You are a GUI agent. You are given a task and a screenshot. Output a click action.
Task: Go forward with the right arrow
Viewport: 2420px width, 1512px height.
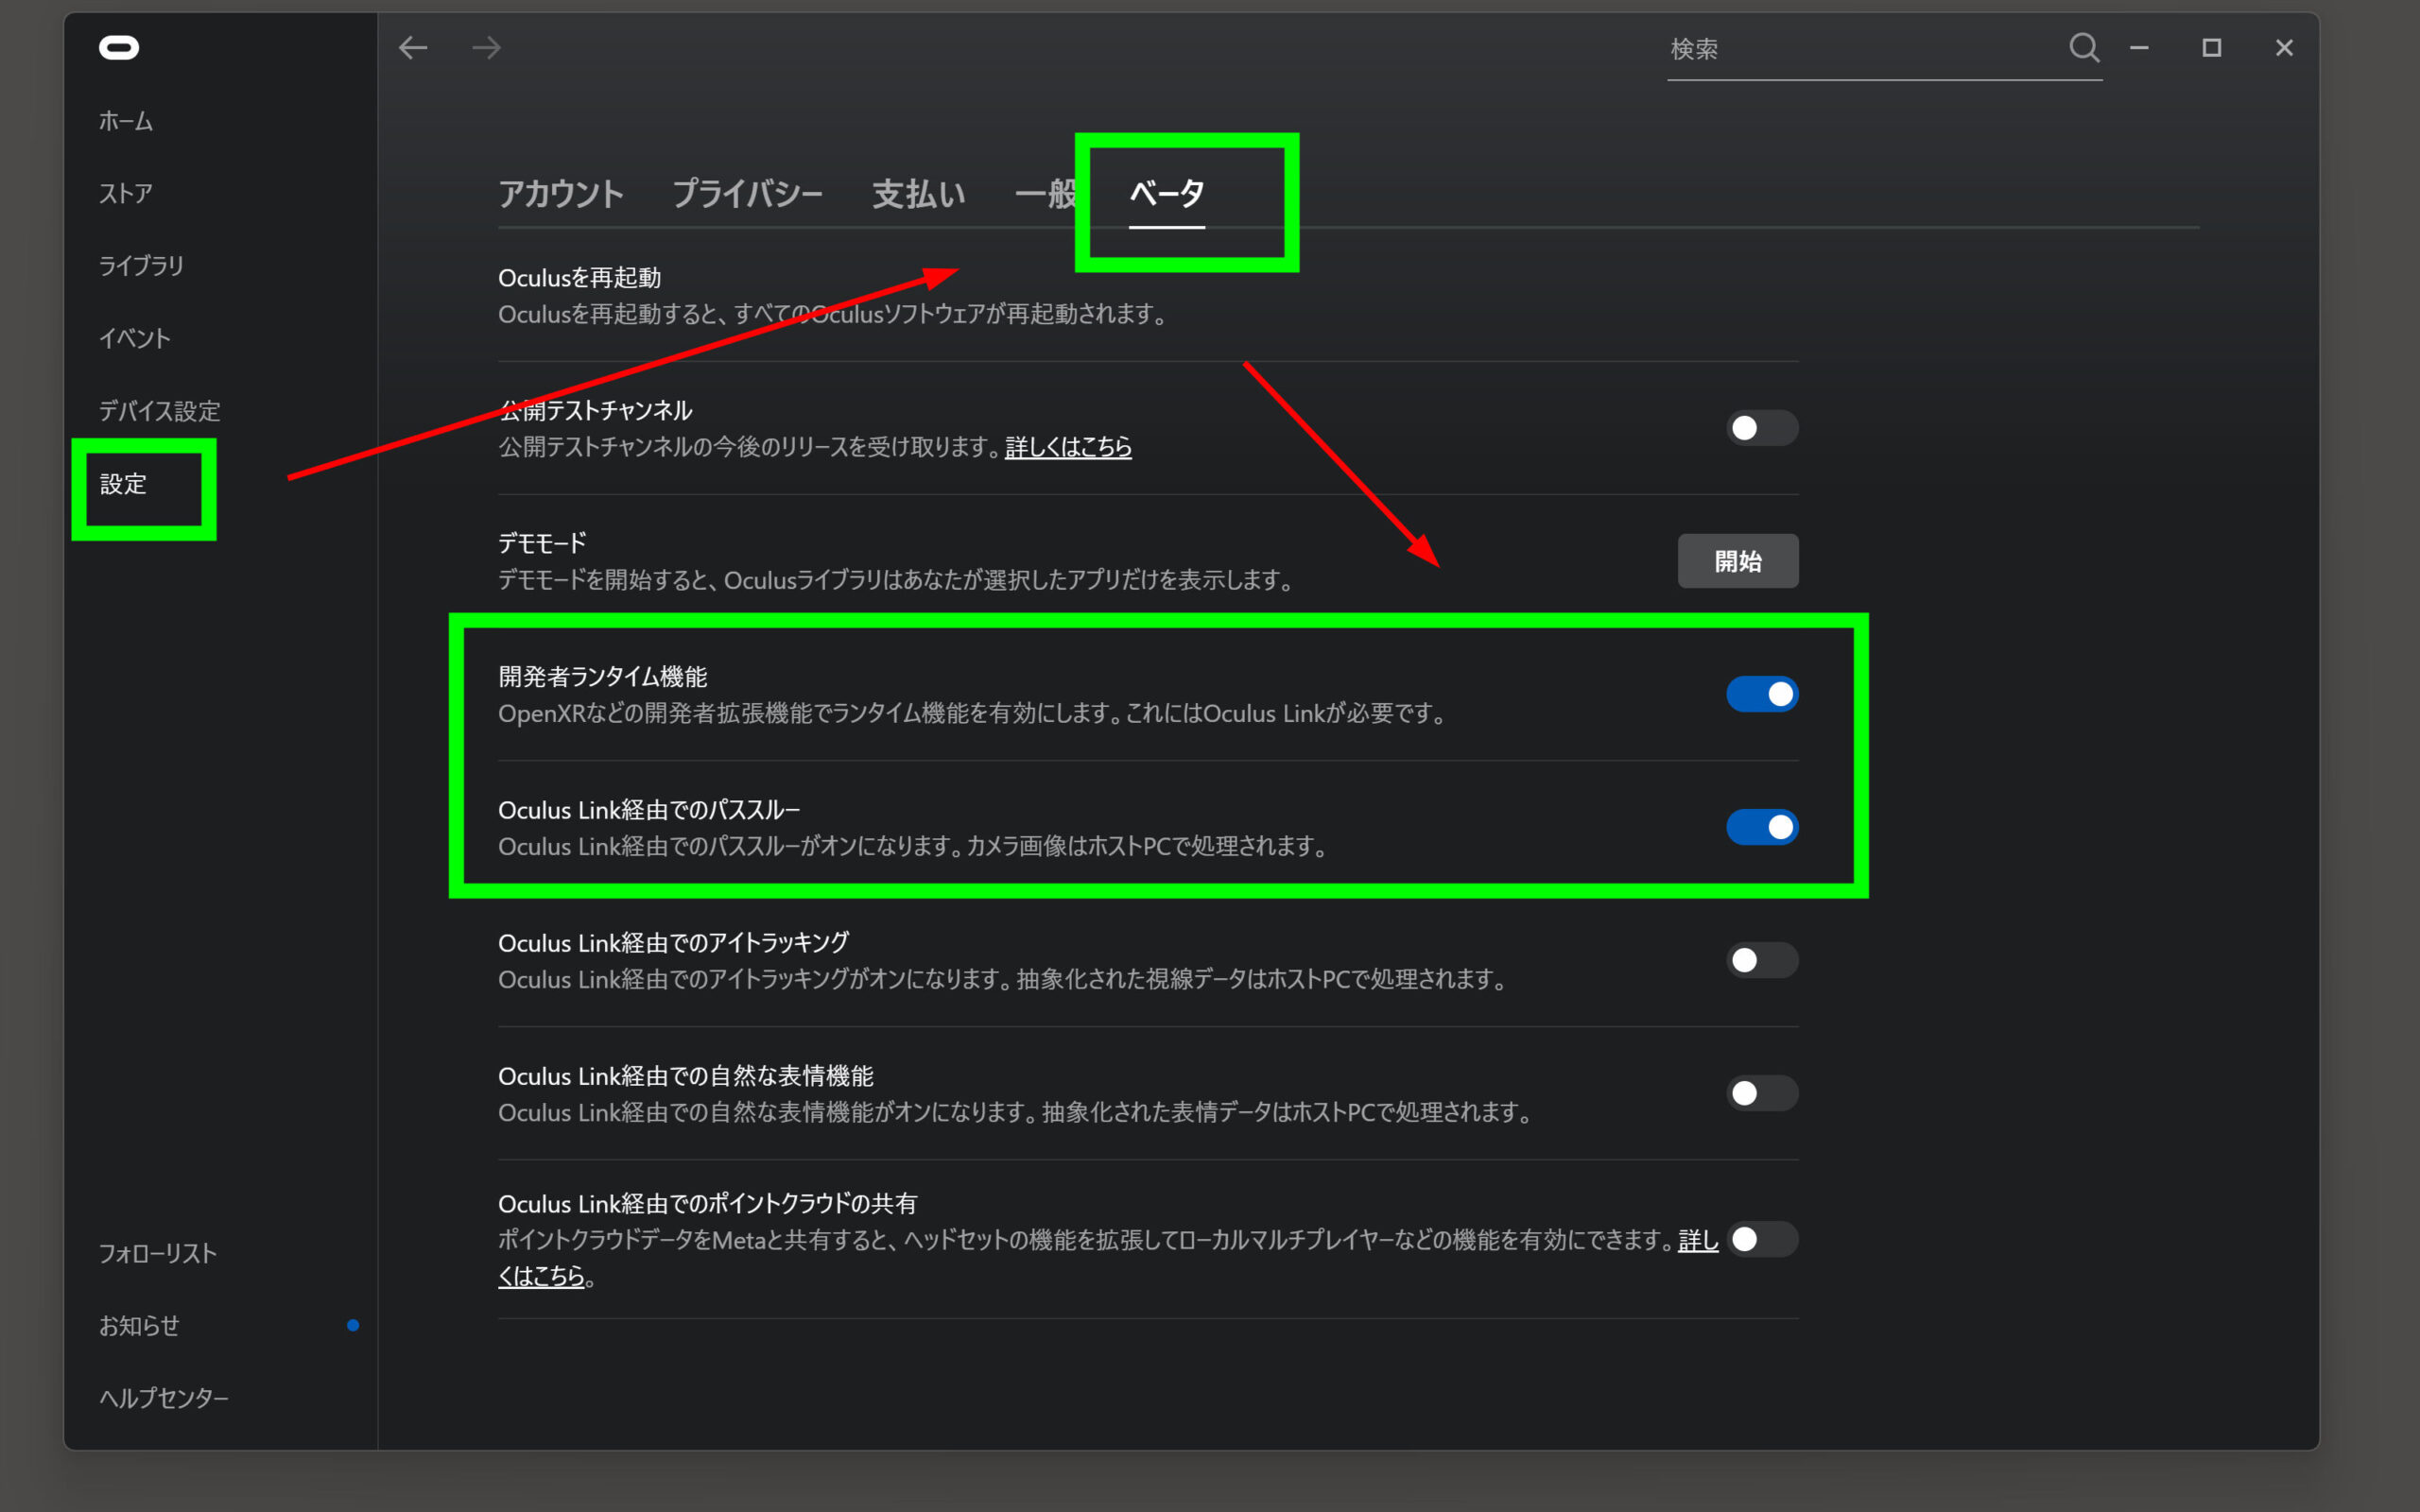point(487,47)
